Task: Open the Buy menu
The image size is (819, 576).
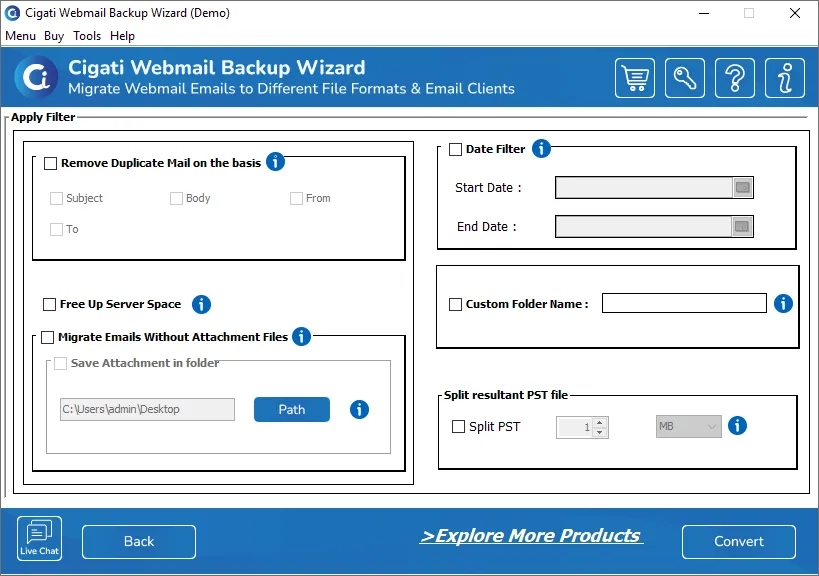Action: tap(54, 36)
